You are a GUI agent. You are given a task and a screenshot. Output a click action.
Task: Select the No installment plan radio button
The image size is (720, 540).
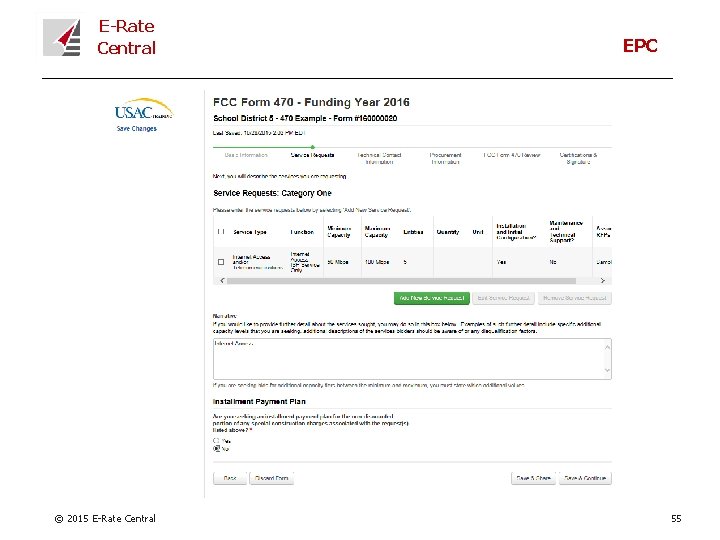[216, 449]
